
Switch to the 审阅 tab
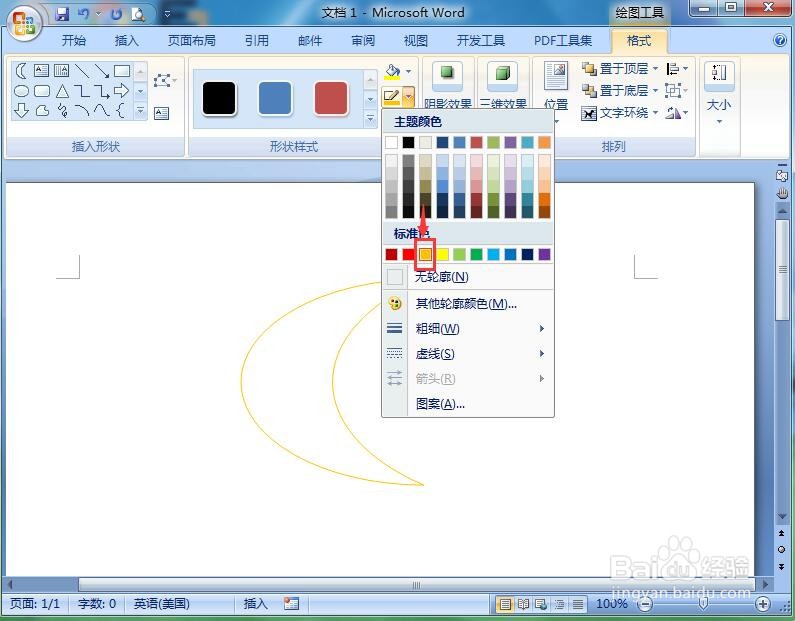[363, 41]
